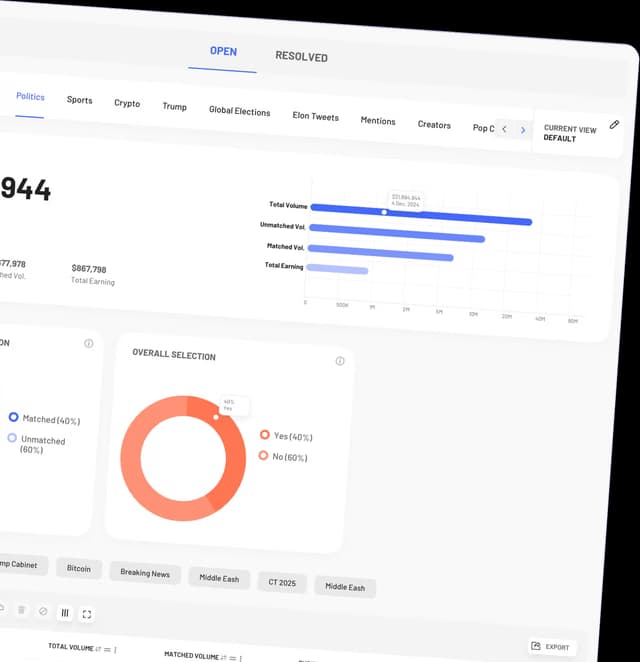Select the Crypto category tab
This screenshot has width=640, height=662.
point(127,103)
